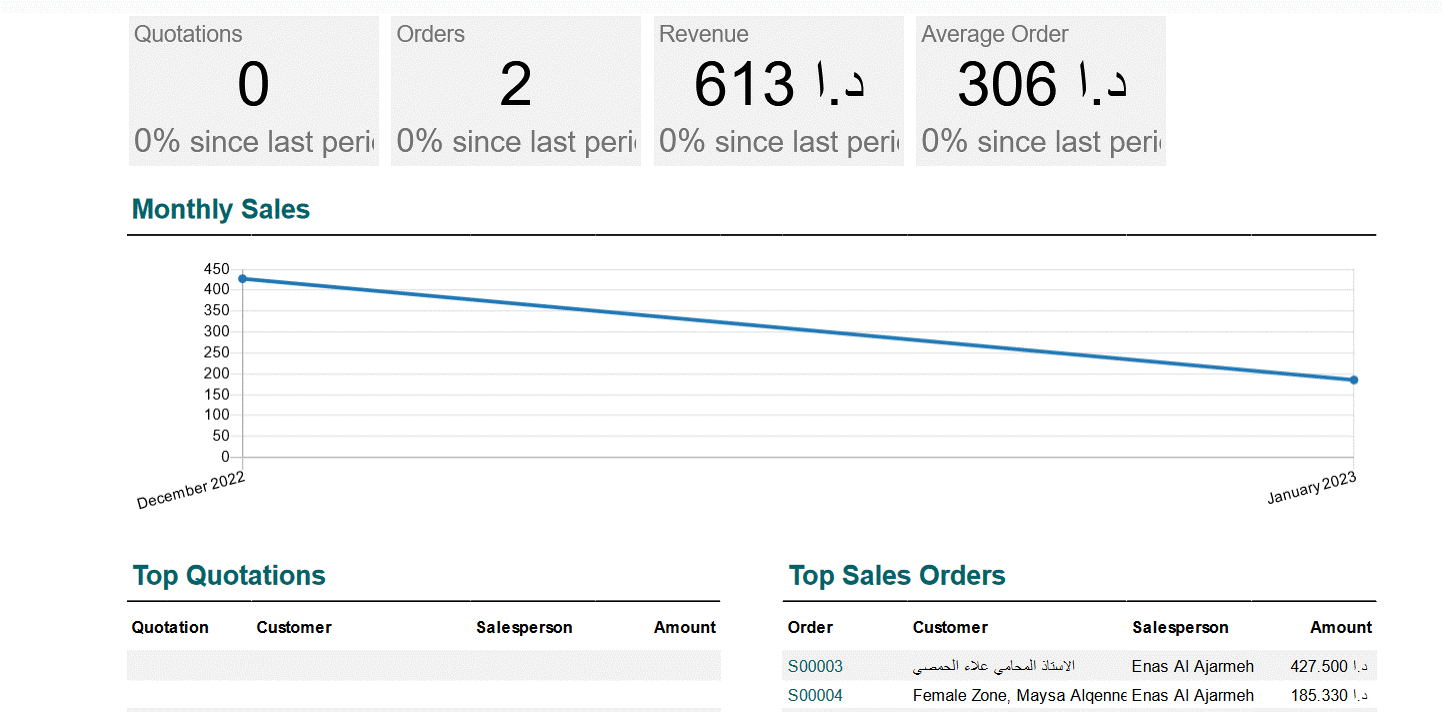Click the January 2023 chart data point
Image resolution: width=1443 pixels, height=712 pixels.
[1353, 380]
